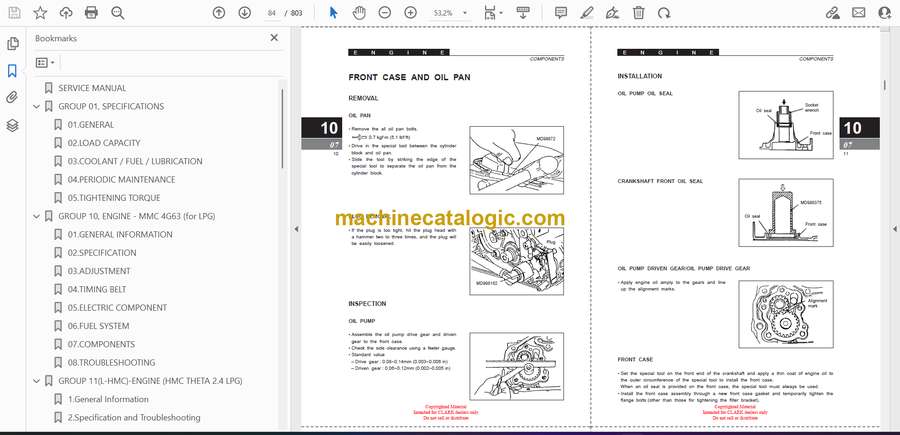
Task: Open the 03.ADJUSTMENT bookmark
Action: pyautogui.click(x=99, y=271)
